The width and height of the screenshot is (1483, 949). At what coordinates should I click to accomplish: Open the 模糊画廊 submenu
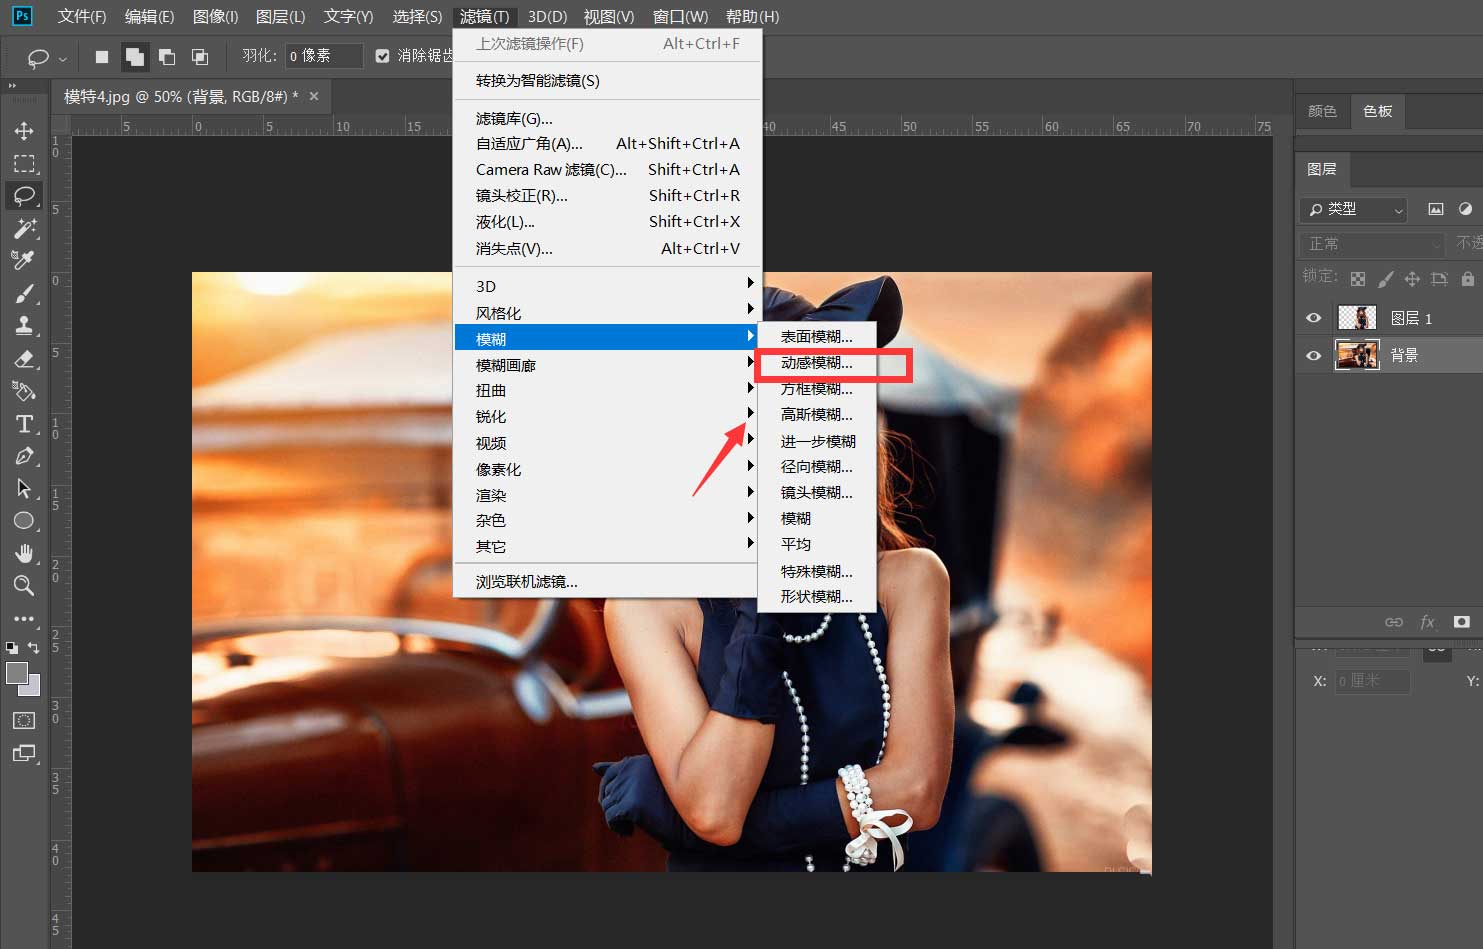point(608,365)
